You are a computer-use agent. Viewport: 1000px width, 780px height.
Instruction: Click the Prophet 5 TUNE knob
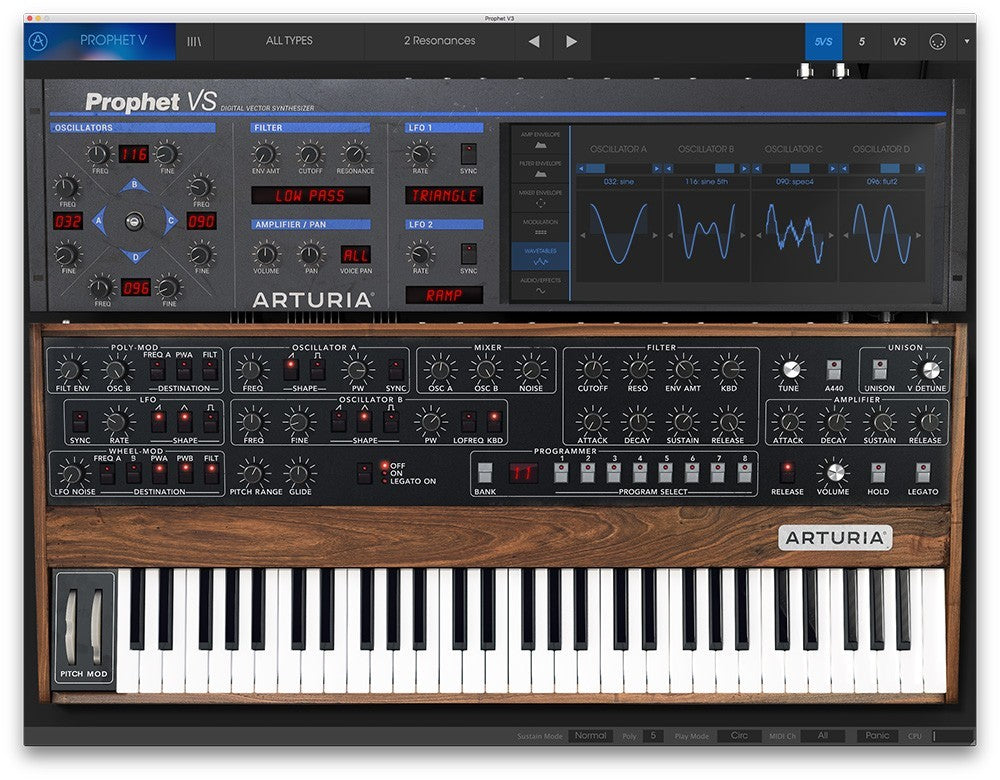click(790, 369)
